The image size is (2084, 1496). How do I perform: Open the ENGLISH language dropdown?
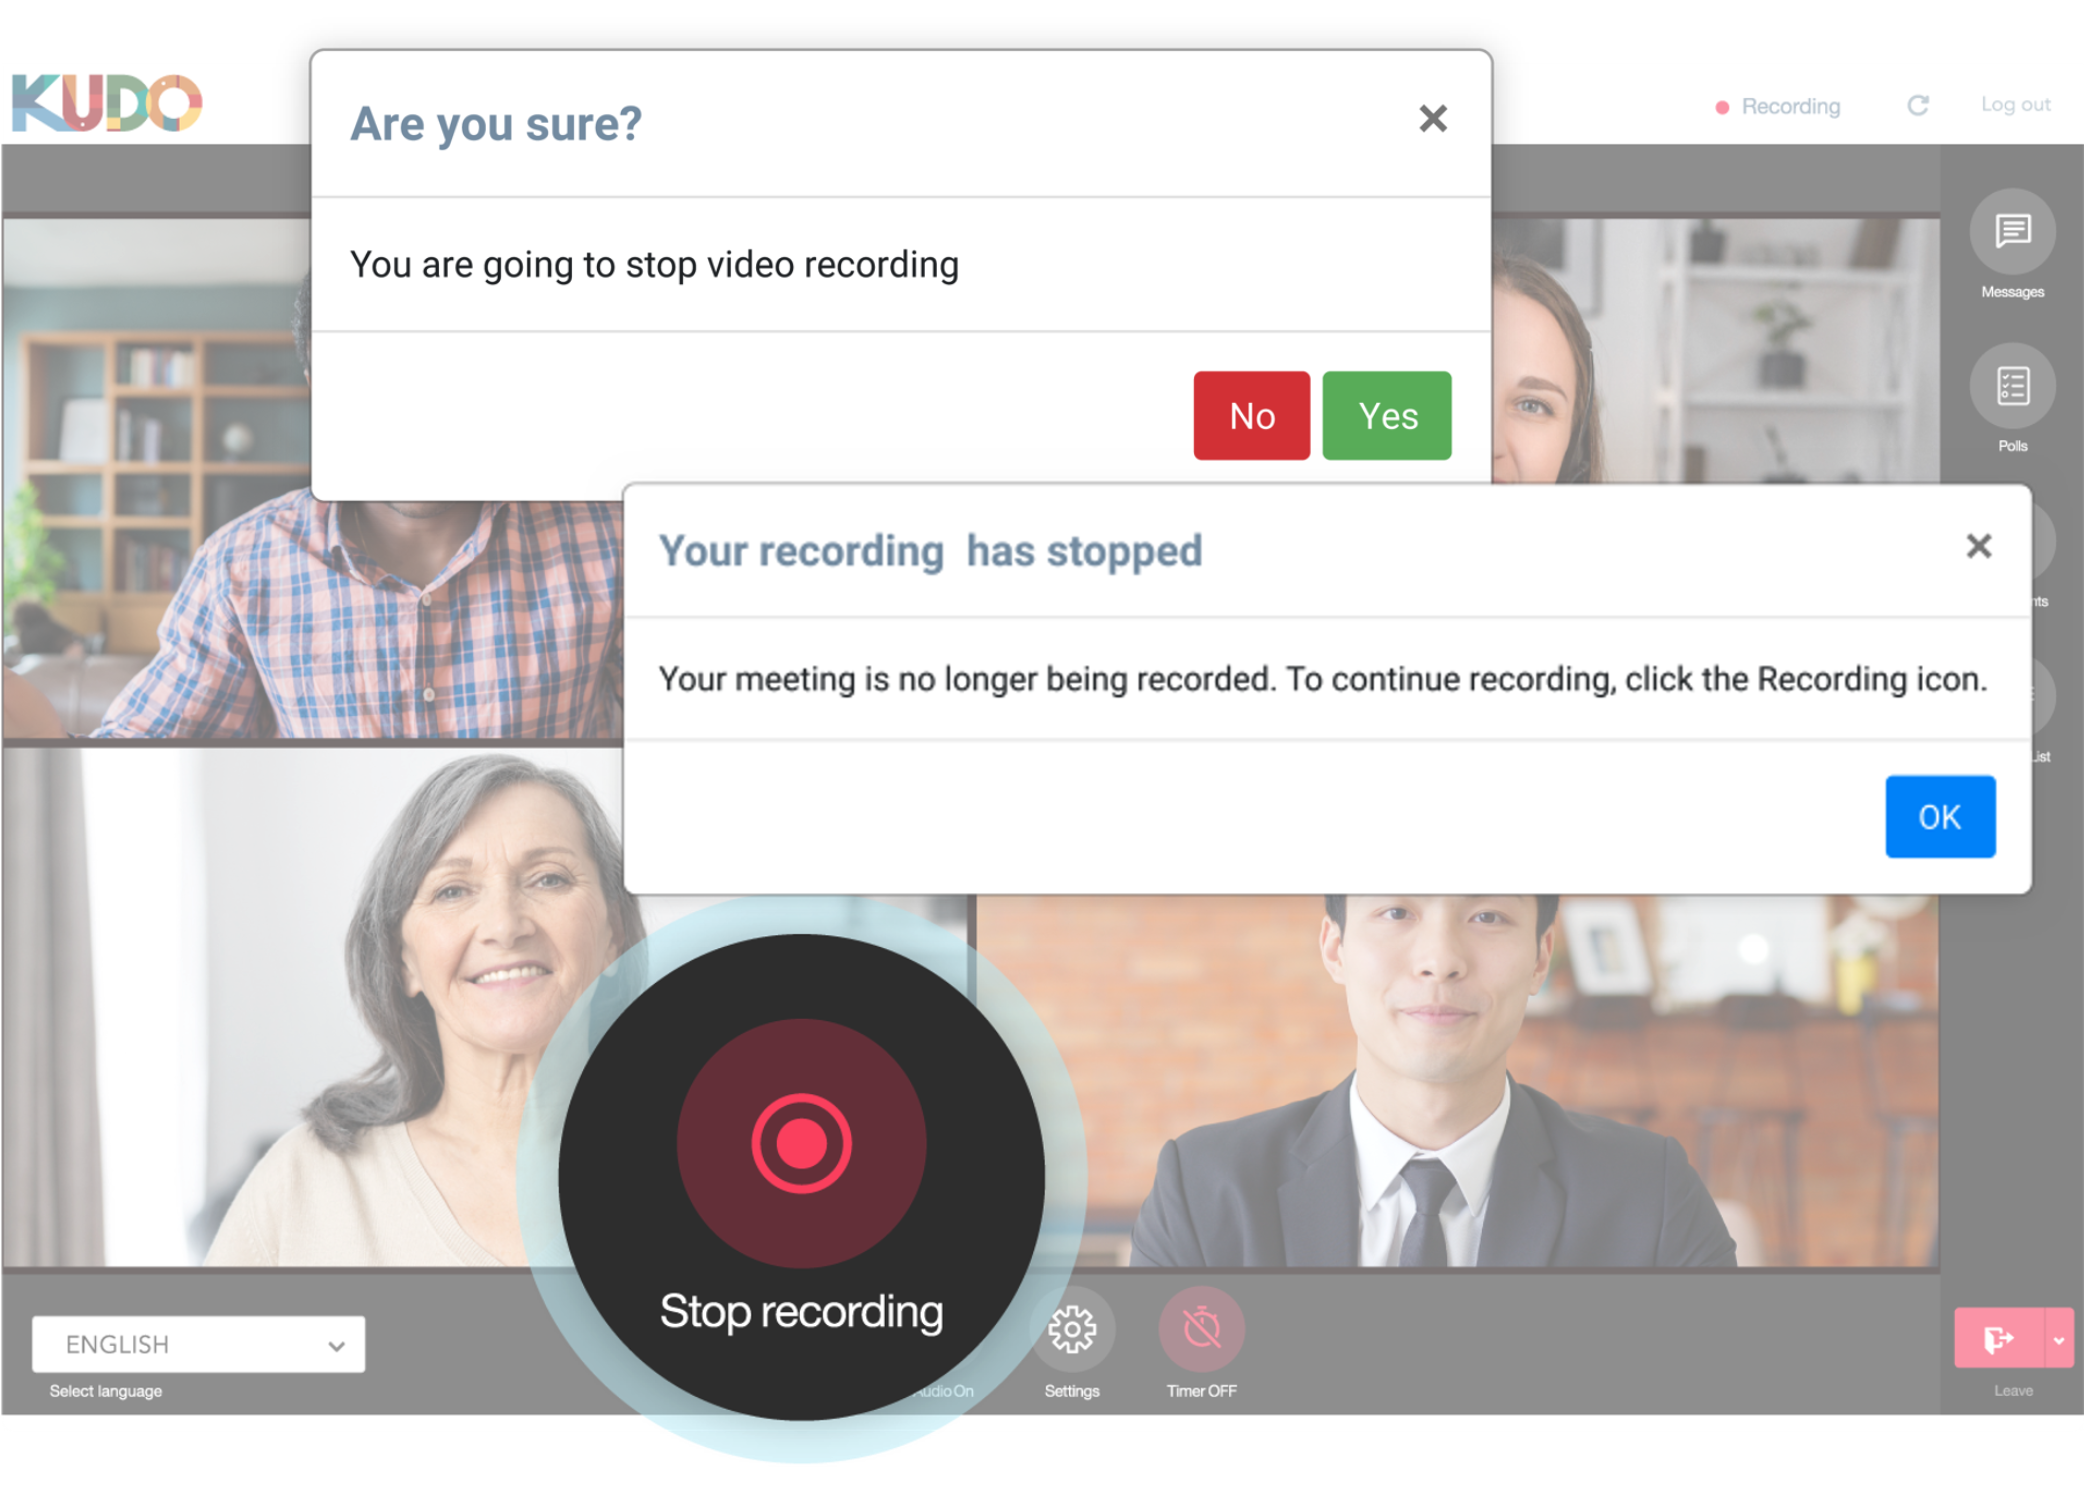197,1344
